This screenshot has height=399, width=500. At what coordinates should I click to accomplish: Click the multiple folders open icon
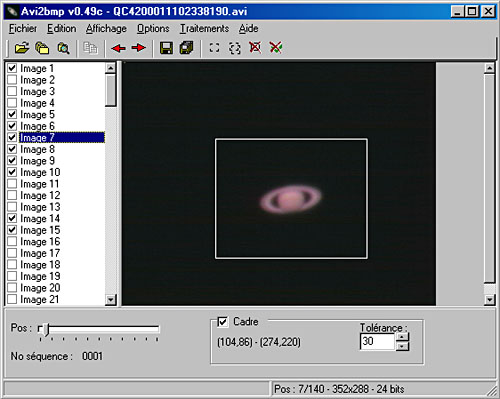(x=42, y=48)
